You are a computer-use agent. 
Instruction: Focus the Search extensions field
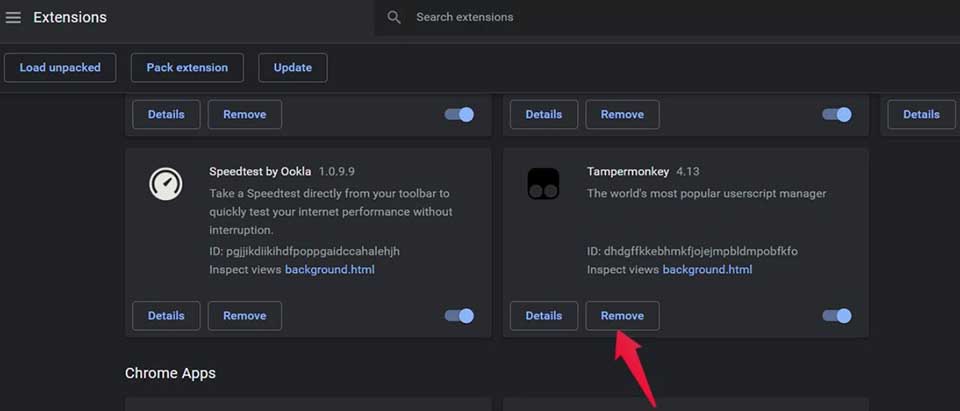click(x=667, y=17)
